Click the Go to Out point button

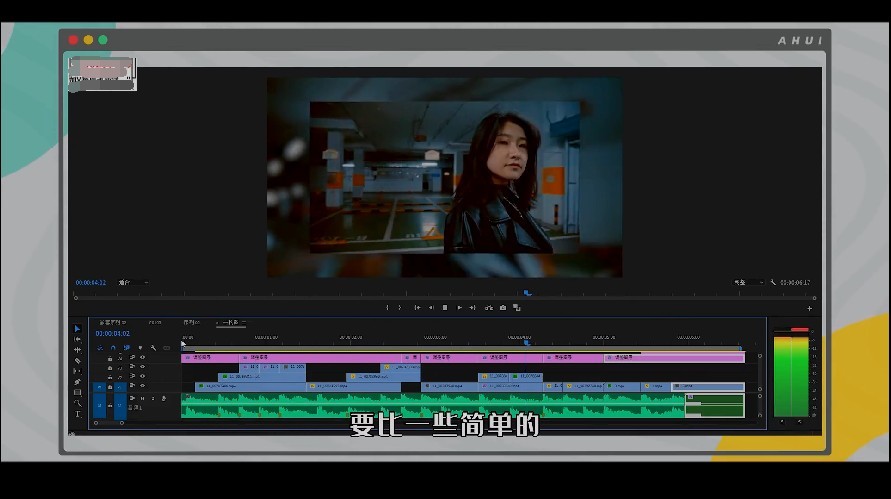(472, 307)
